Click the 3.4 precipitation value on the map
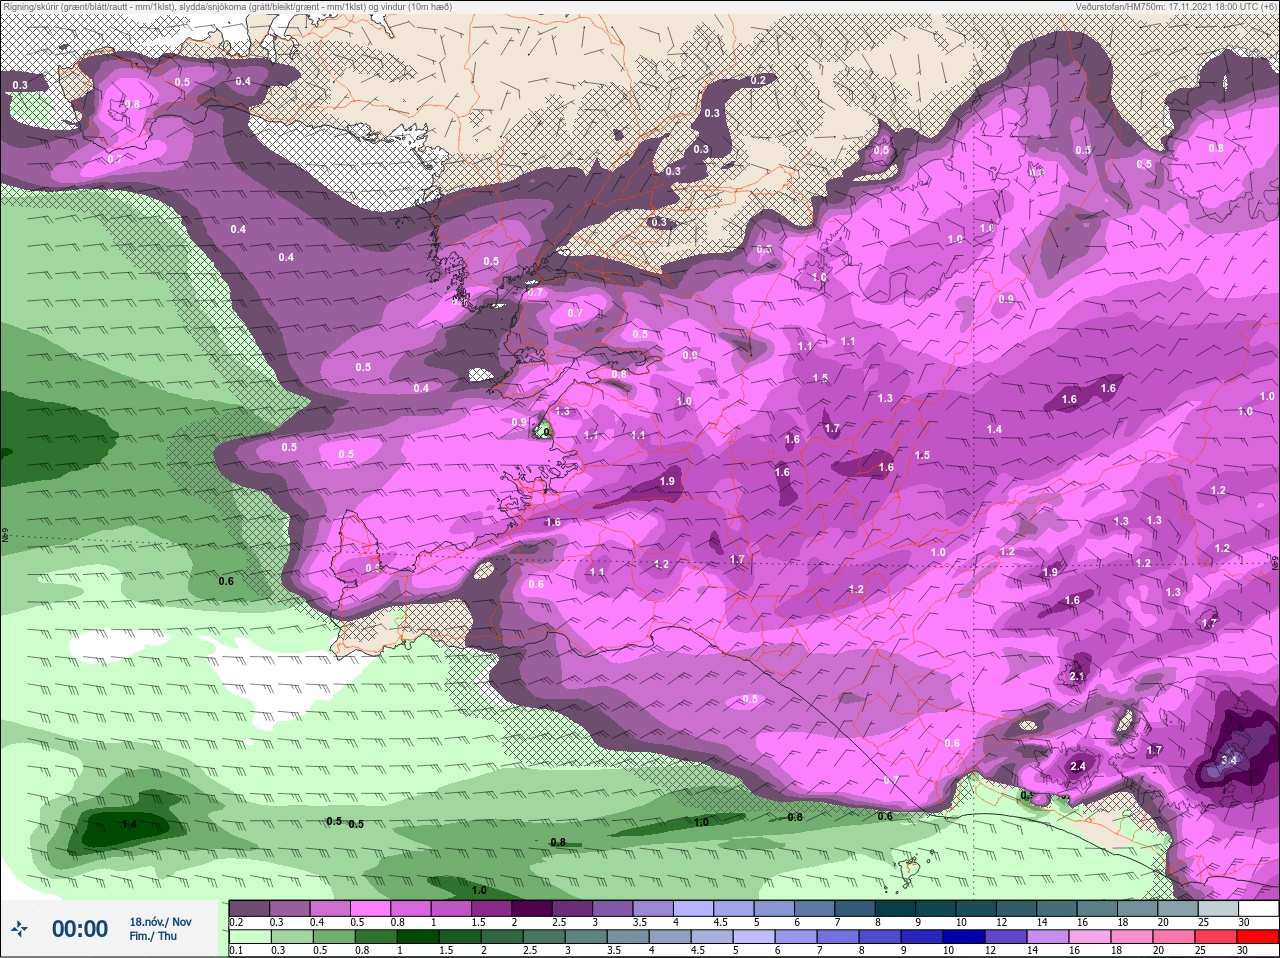This screenshot has height=958, width=1280. 1229,760
